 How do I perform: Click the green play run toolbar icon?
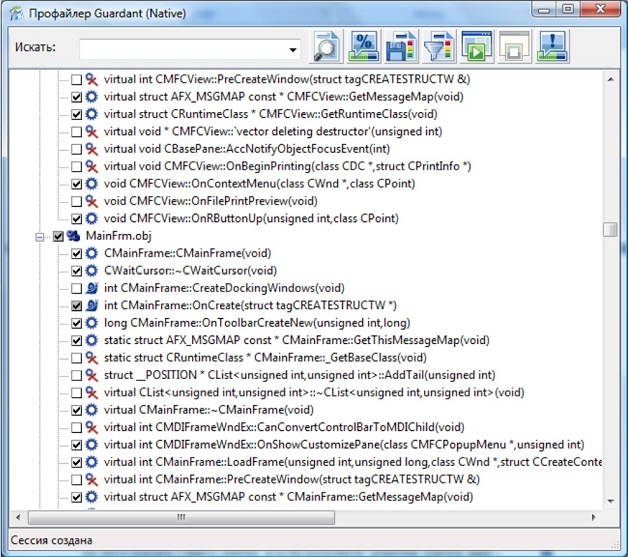(x=478, y=47)
